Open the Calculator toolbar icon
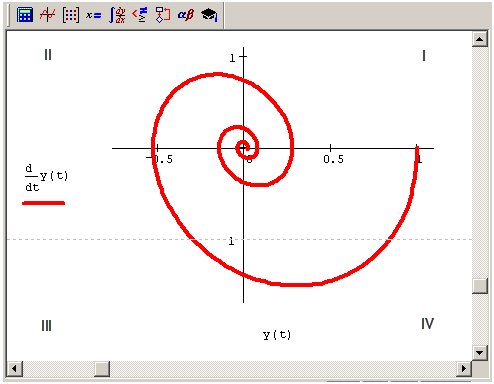 25,15
